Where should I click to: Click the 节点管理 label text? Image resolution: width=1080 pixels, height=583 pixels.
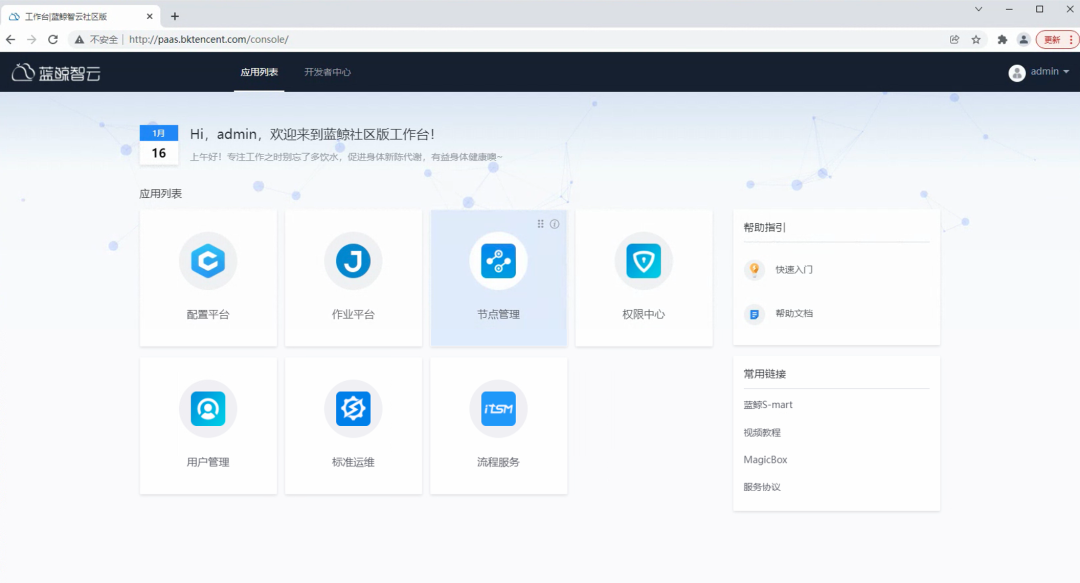click(499, 314)
